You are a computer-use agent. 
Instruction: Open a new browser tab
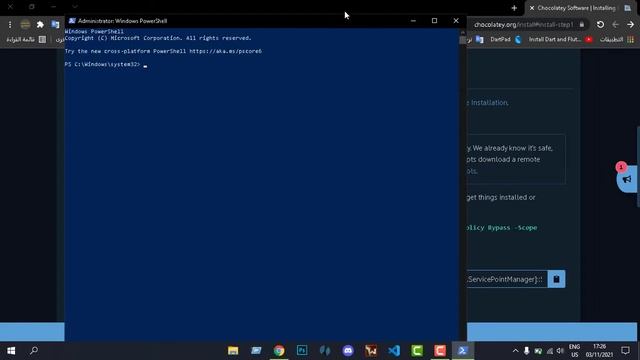pyautogui.click(x=514, y=8)
